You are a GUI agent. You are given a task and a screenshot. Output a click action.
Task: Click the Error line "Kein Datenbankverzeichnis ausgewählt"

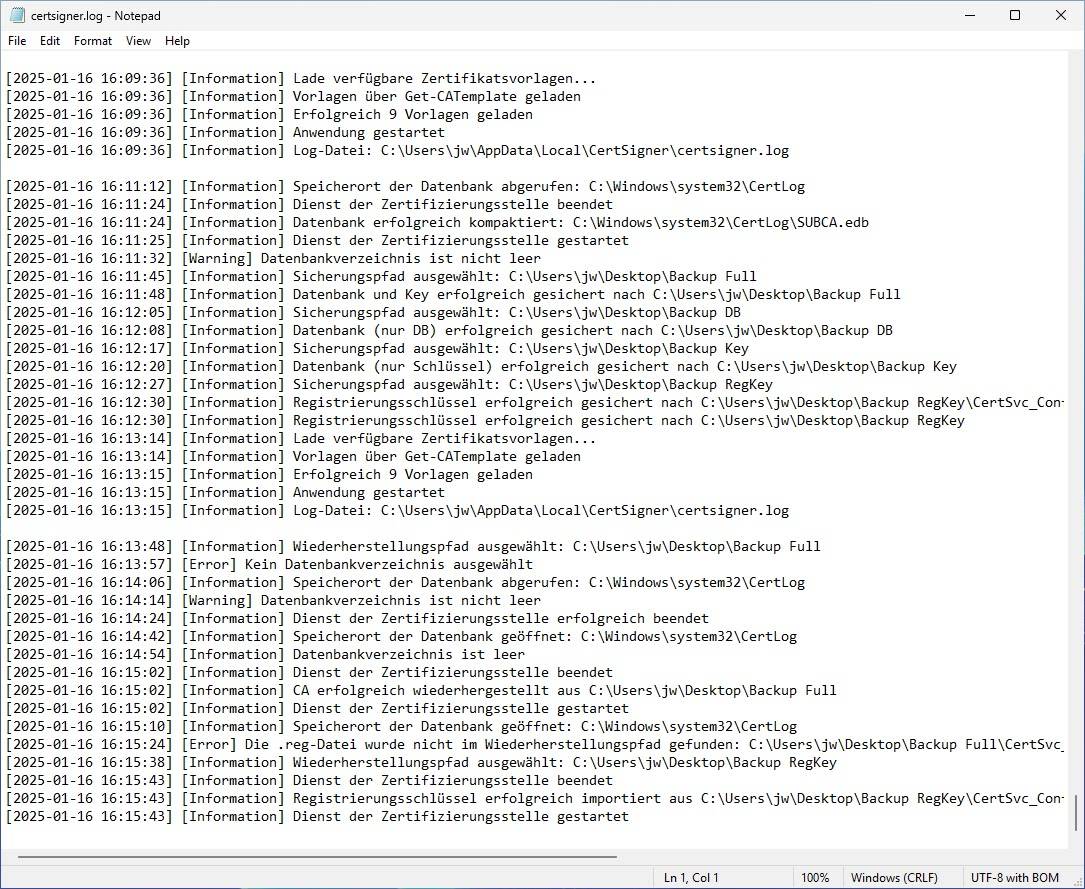pyautogui.click(x=388, y=564)
